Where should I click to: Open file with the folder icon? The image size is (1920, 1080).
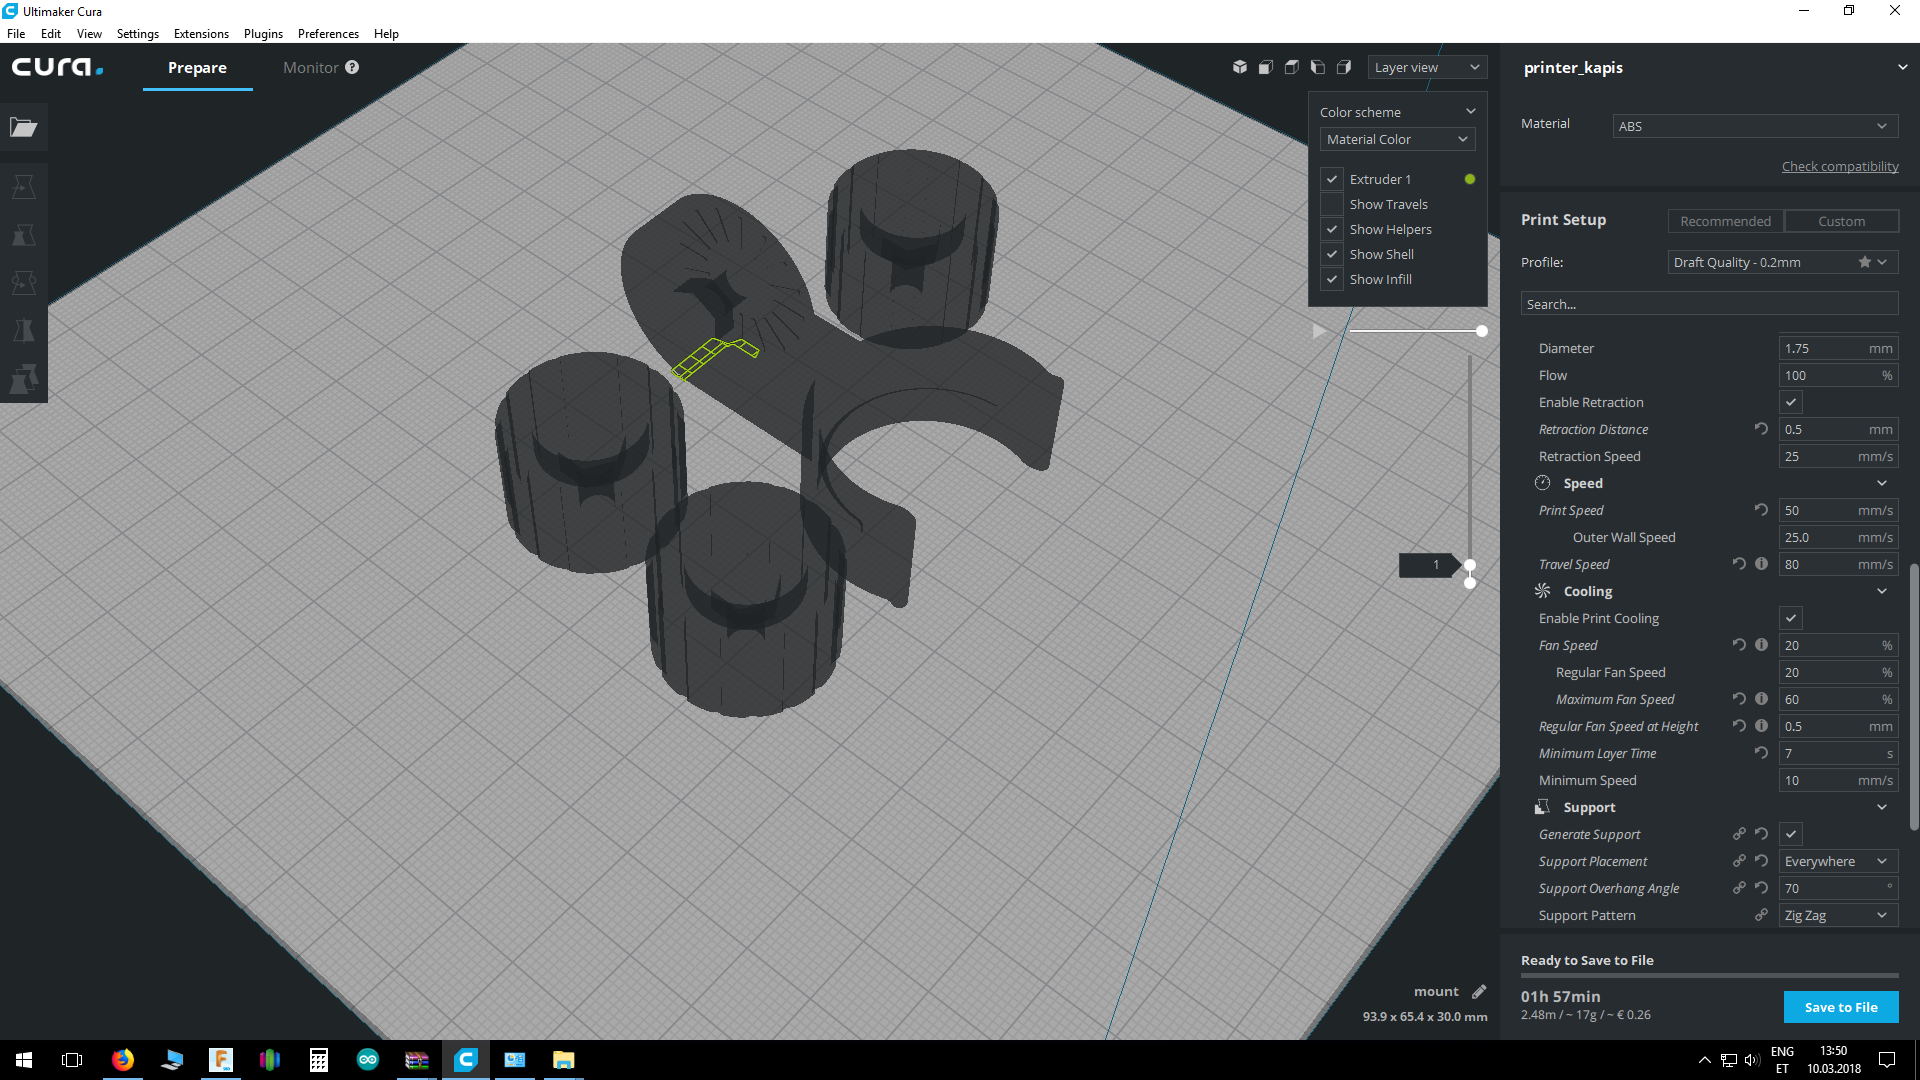coord(24,127)
